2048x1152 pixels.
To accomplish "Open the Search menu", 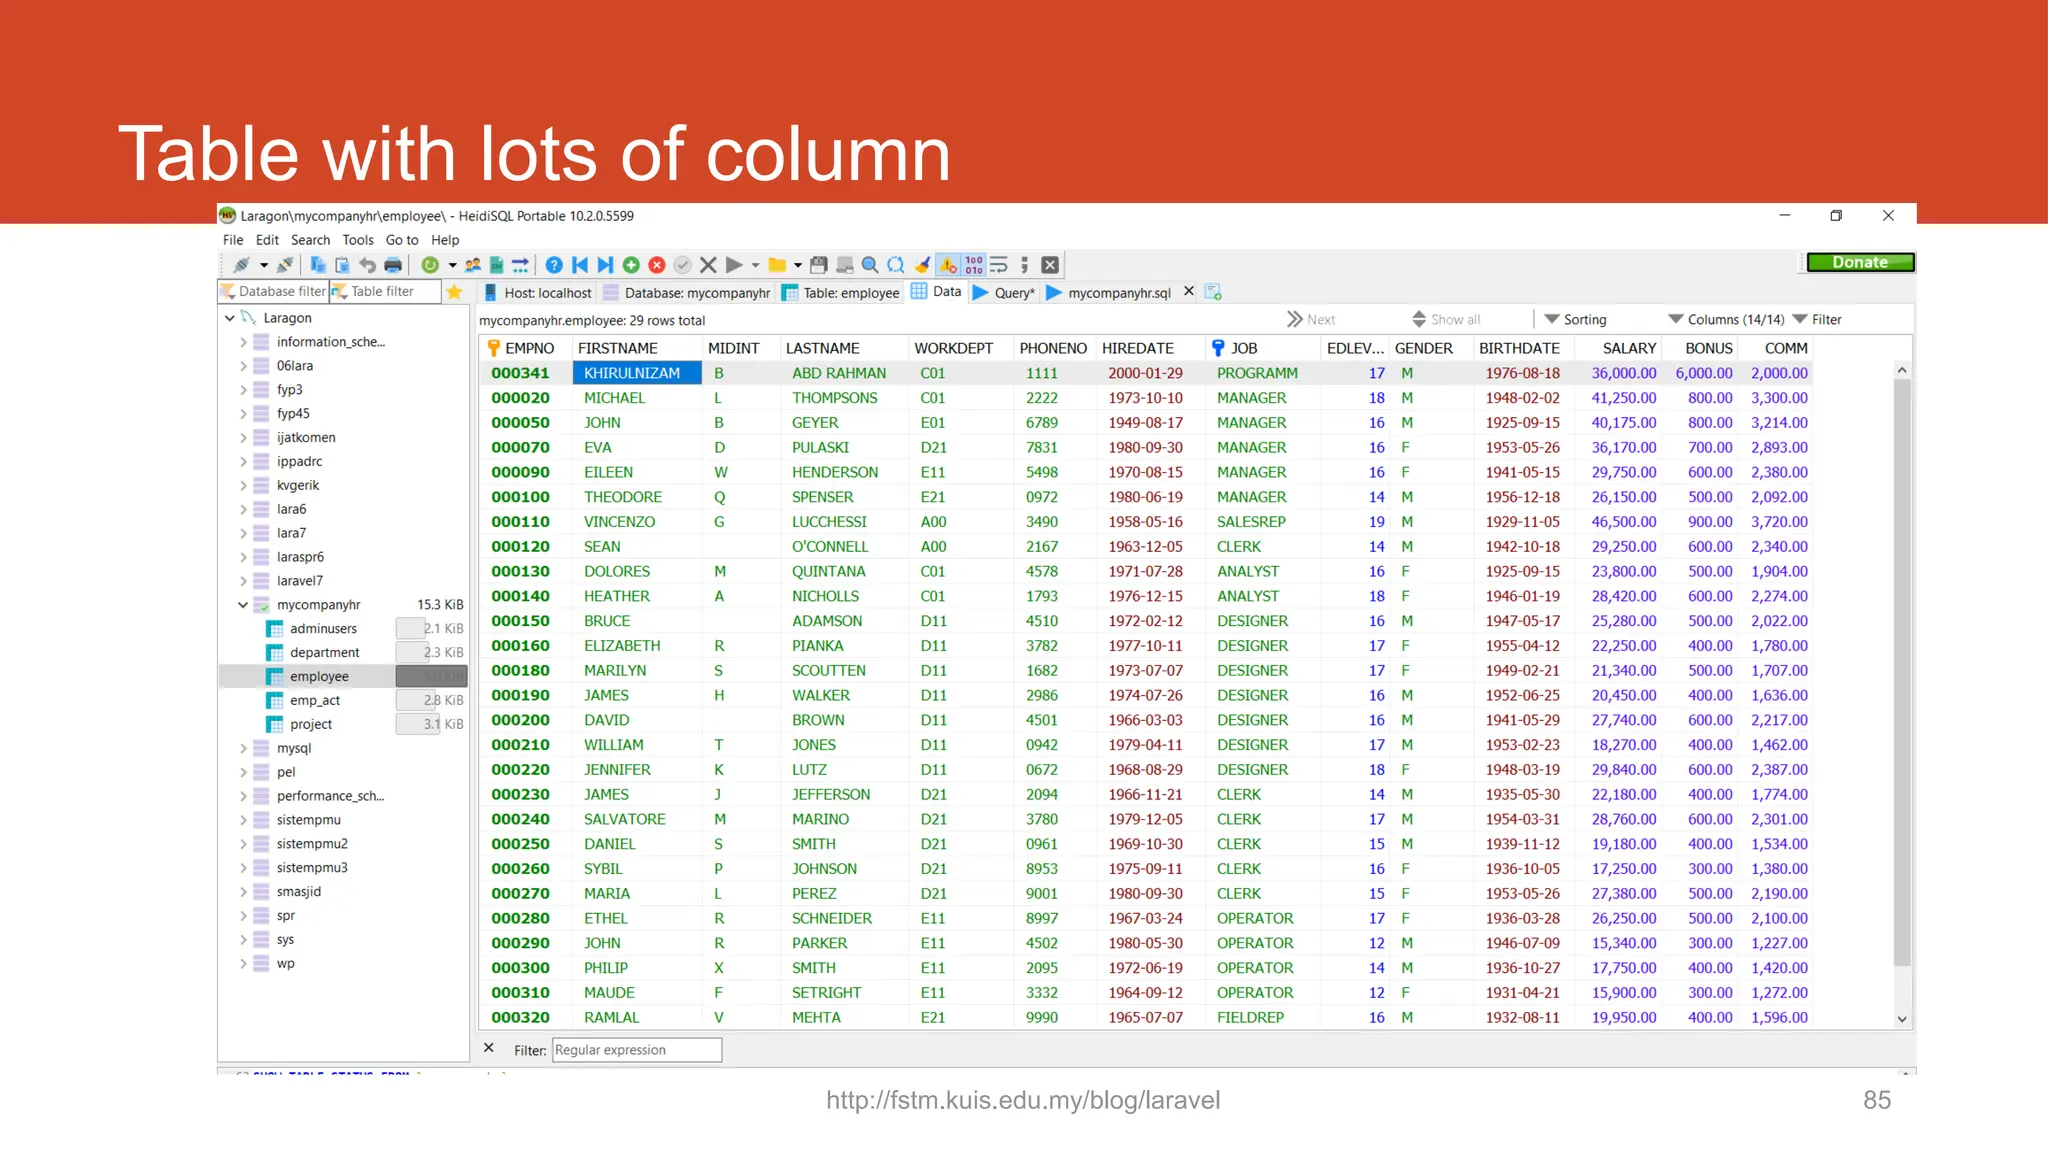I will click(310, 240).
